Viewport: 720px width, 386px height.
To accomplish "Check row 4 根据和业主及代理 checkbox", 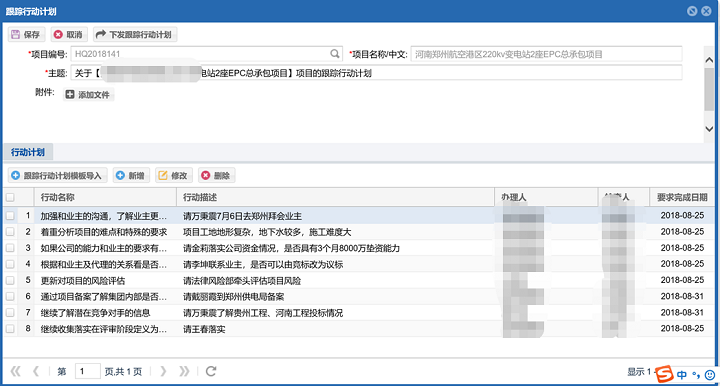I will (x=10, y=264).
